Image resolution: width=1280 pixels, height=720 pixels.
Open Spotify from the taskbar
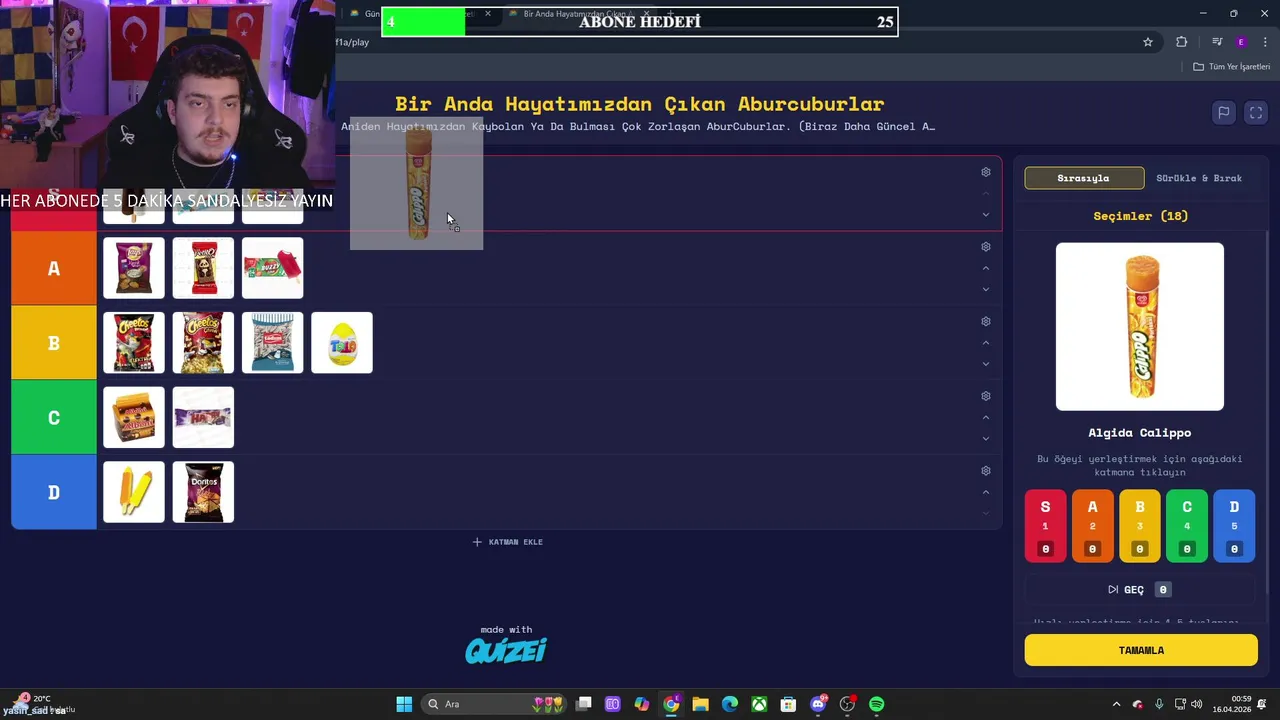coord(877,704)
